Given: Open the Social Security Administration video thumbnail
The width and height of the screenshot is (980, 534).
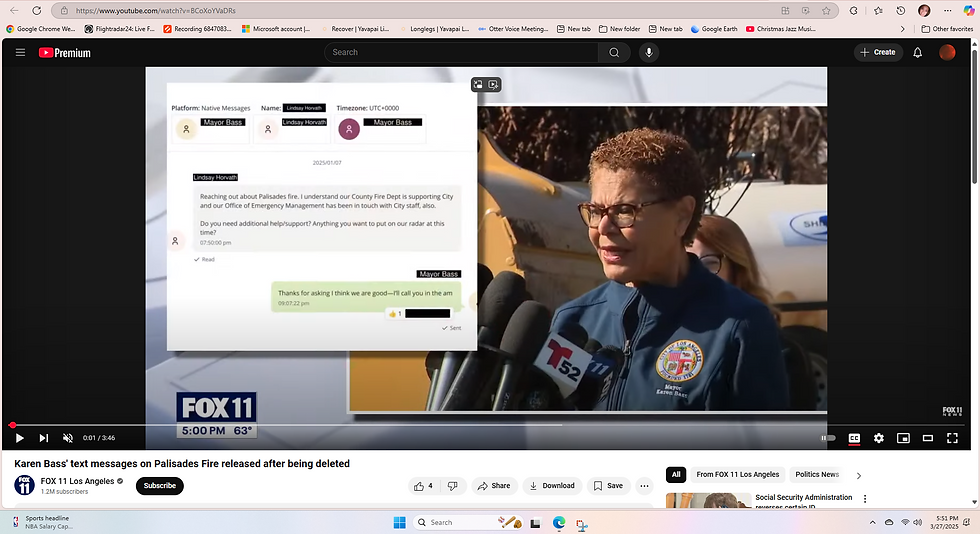Looking at the screenshot, I should pyautogui.click(x=709, y=500).
